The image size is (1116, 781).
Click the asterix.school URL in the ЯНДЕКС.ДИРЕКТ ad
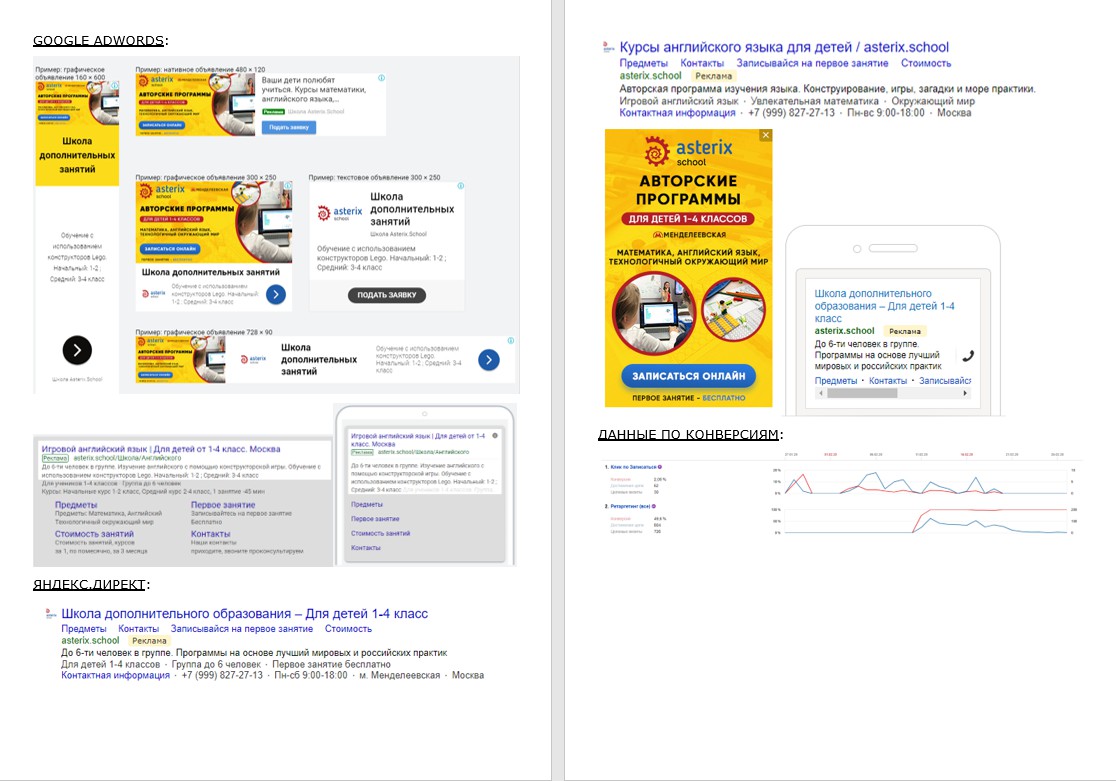pyautogui.click(x=90, y=640)
